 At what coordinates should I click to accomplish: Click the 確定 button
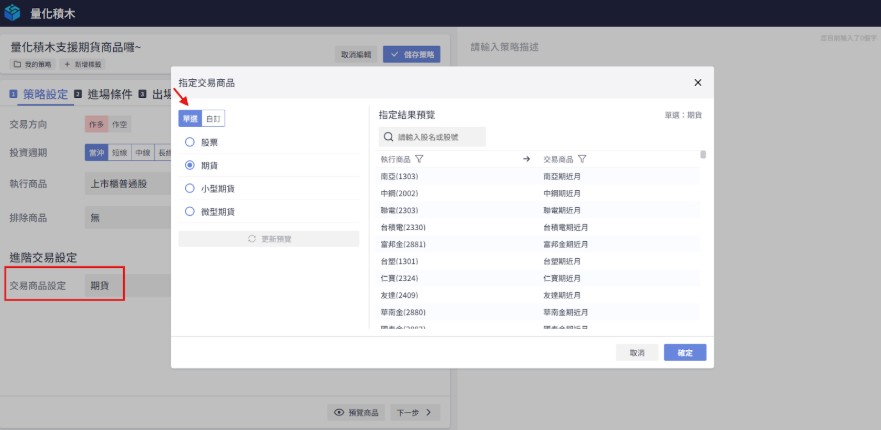685,353
